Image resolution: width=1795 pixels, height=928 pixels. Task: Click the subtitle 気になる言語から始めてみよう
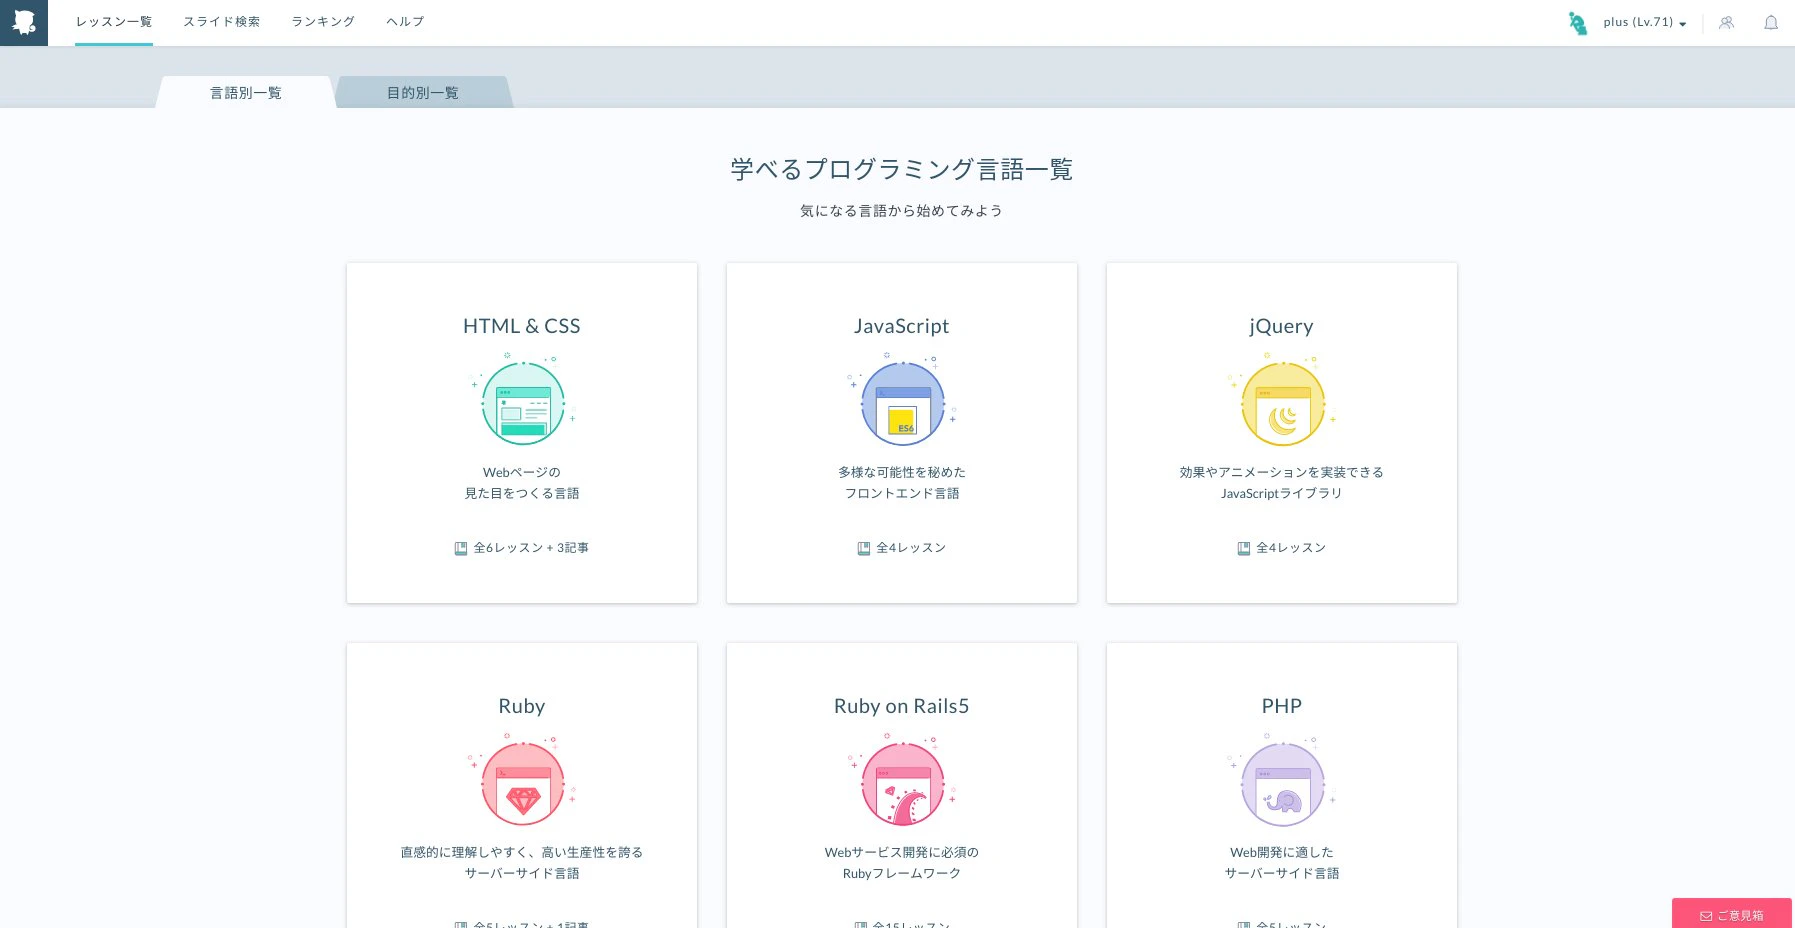pos(902,211)
